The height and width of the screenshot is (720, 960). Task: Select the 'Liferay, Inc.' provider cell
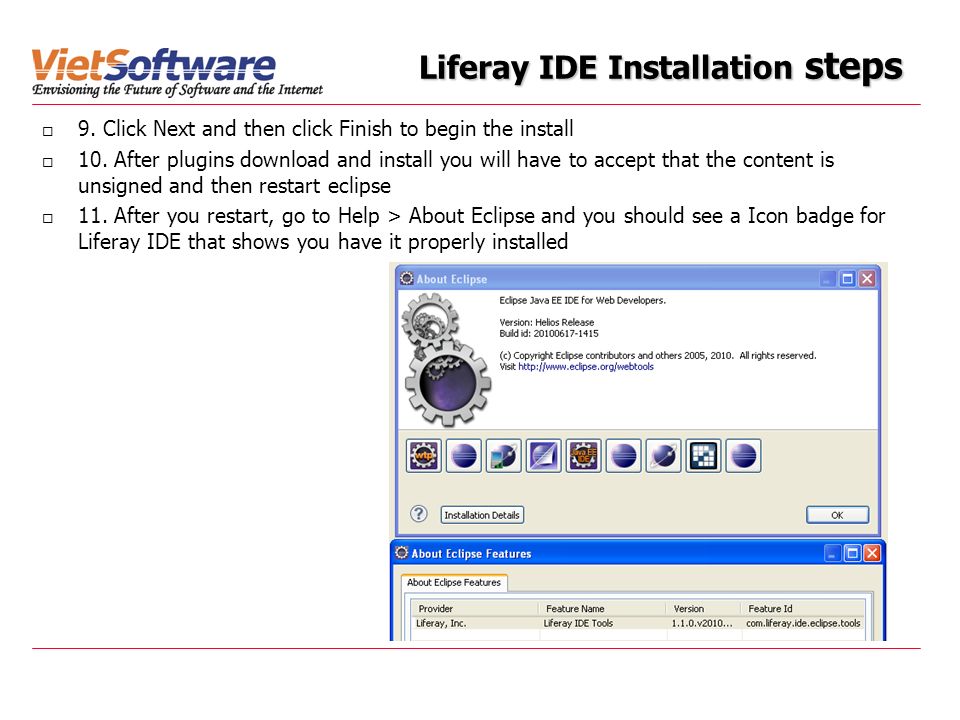pos(441,623)
